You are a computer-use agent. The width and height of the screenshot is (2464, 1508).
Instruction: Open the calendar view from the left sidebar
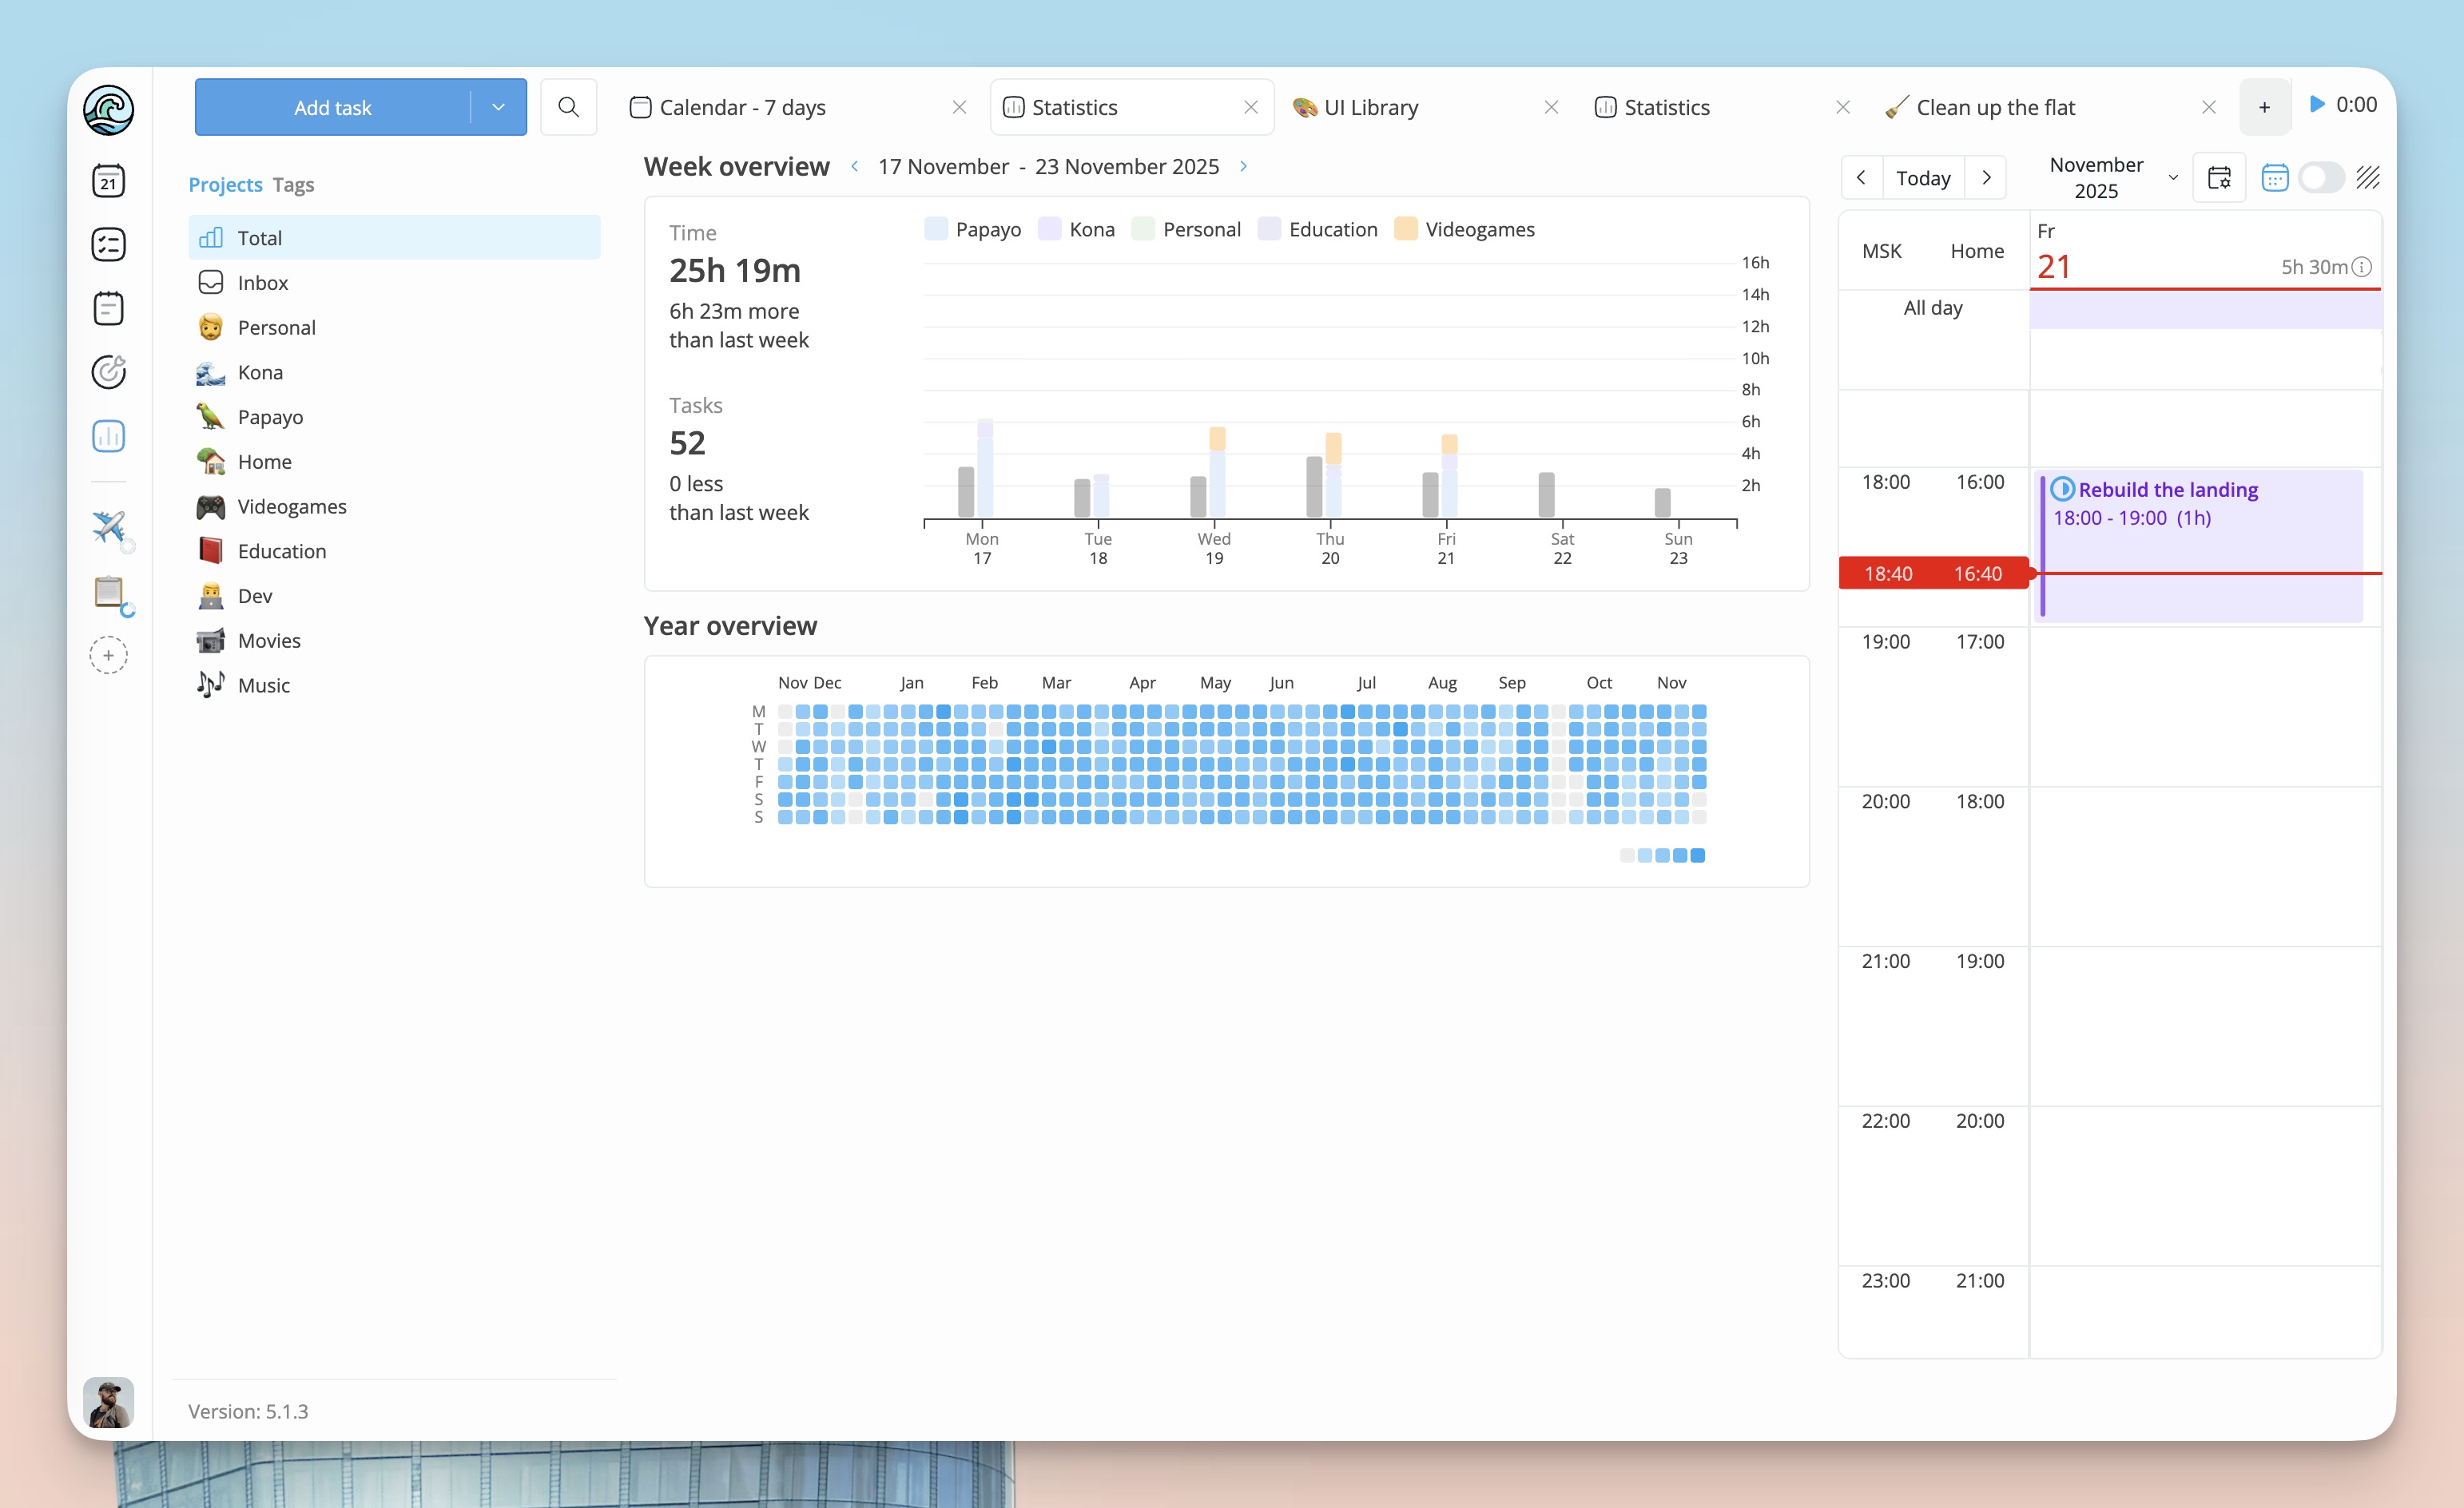[x=108, y=180]
